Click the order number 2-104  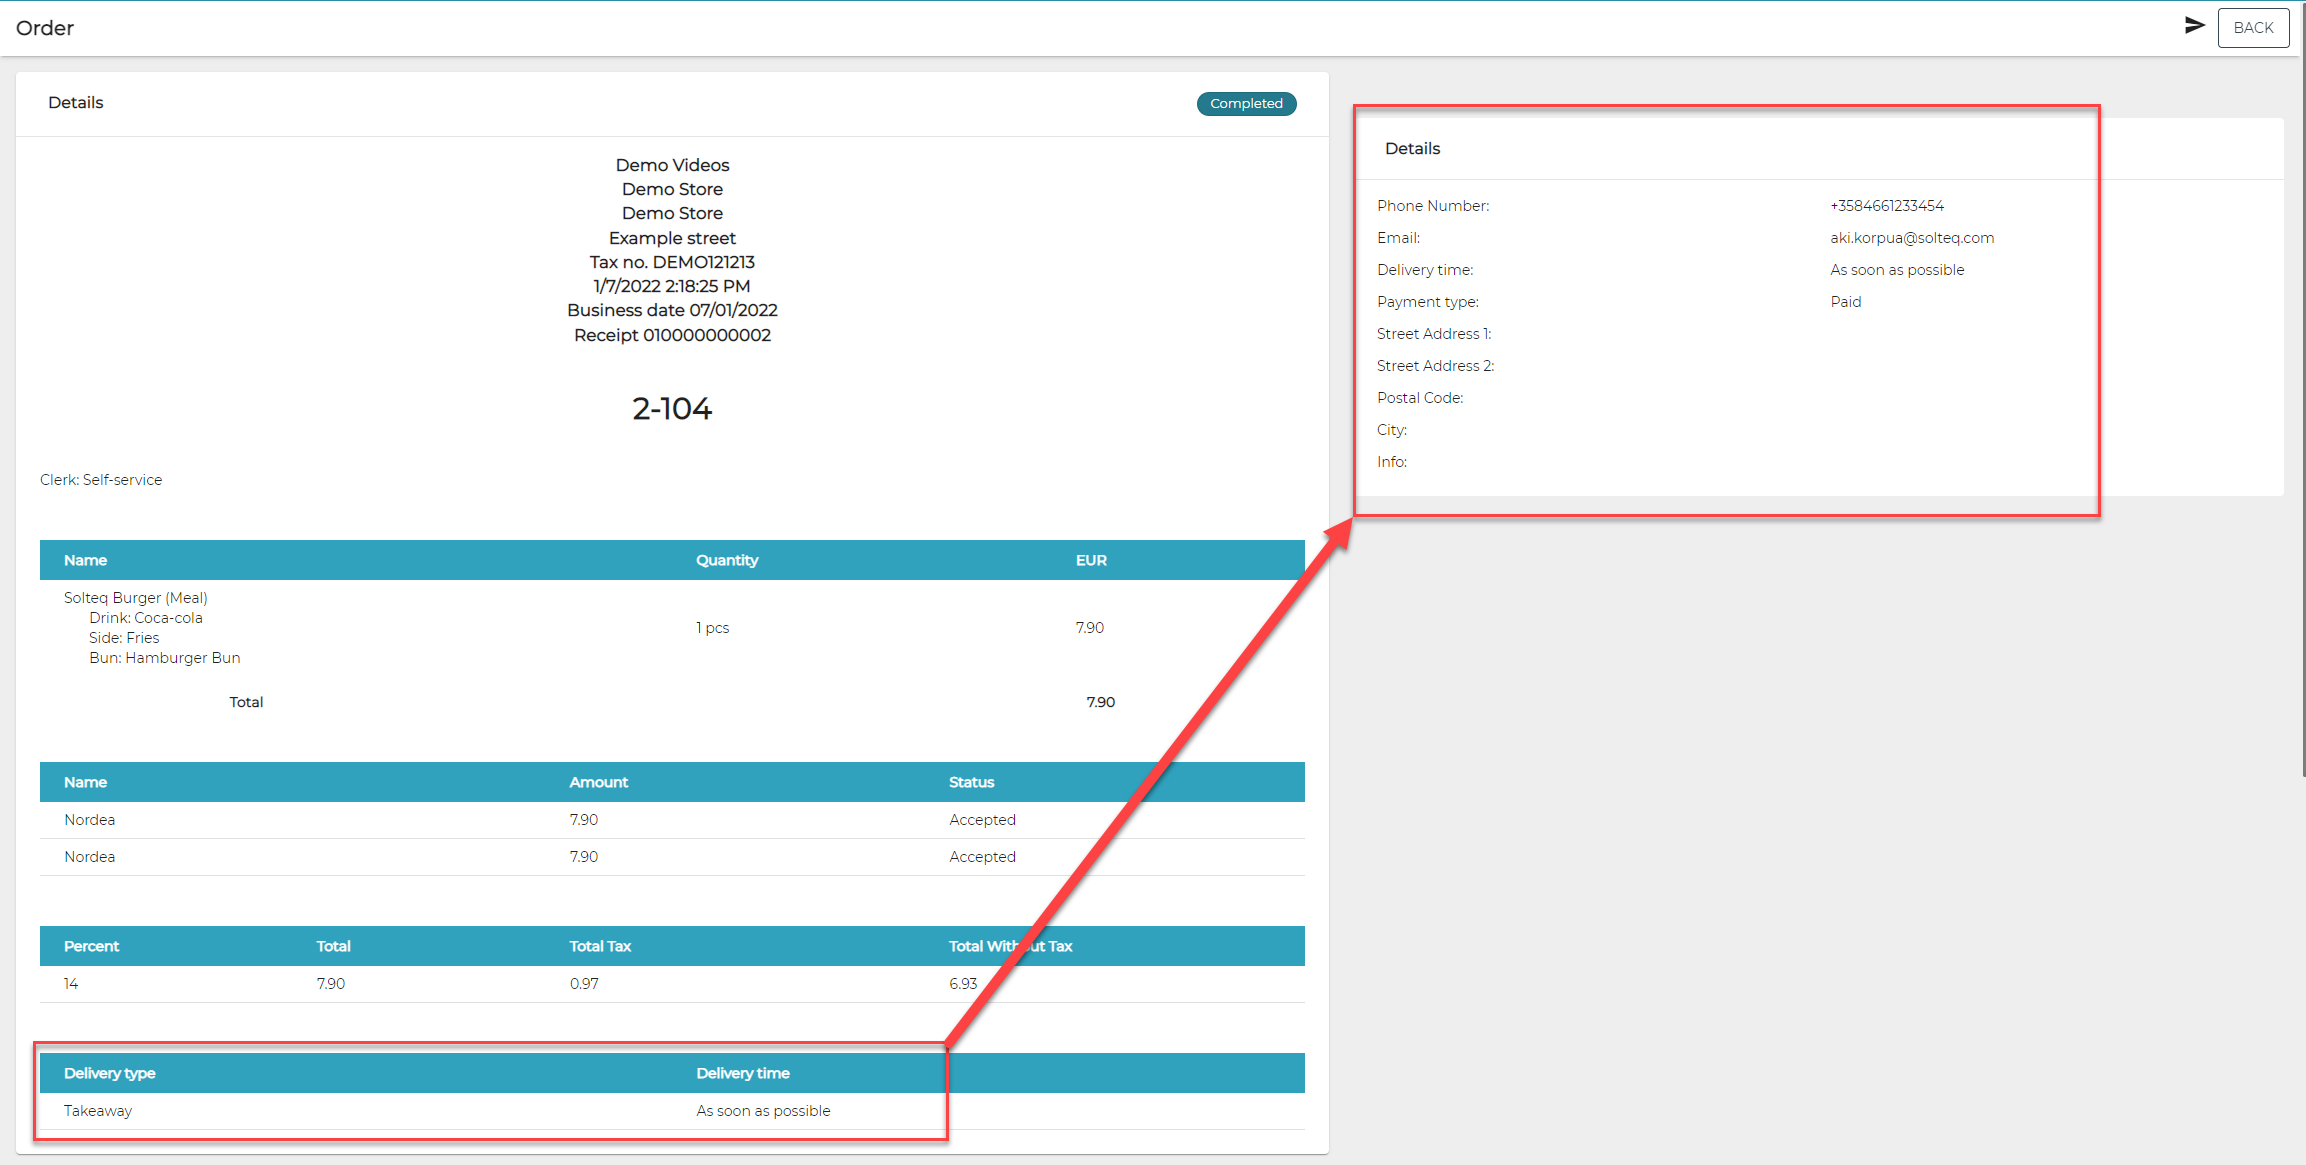[x=671, y=408]
